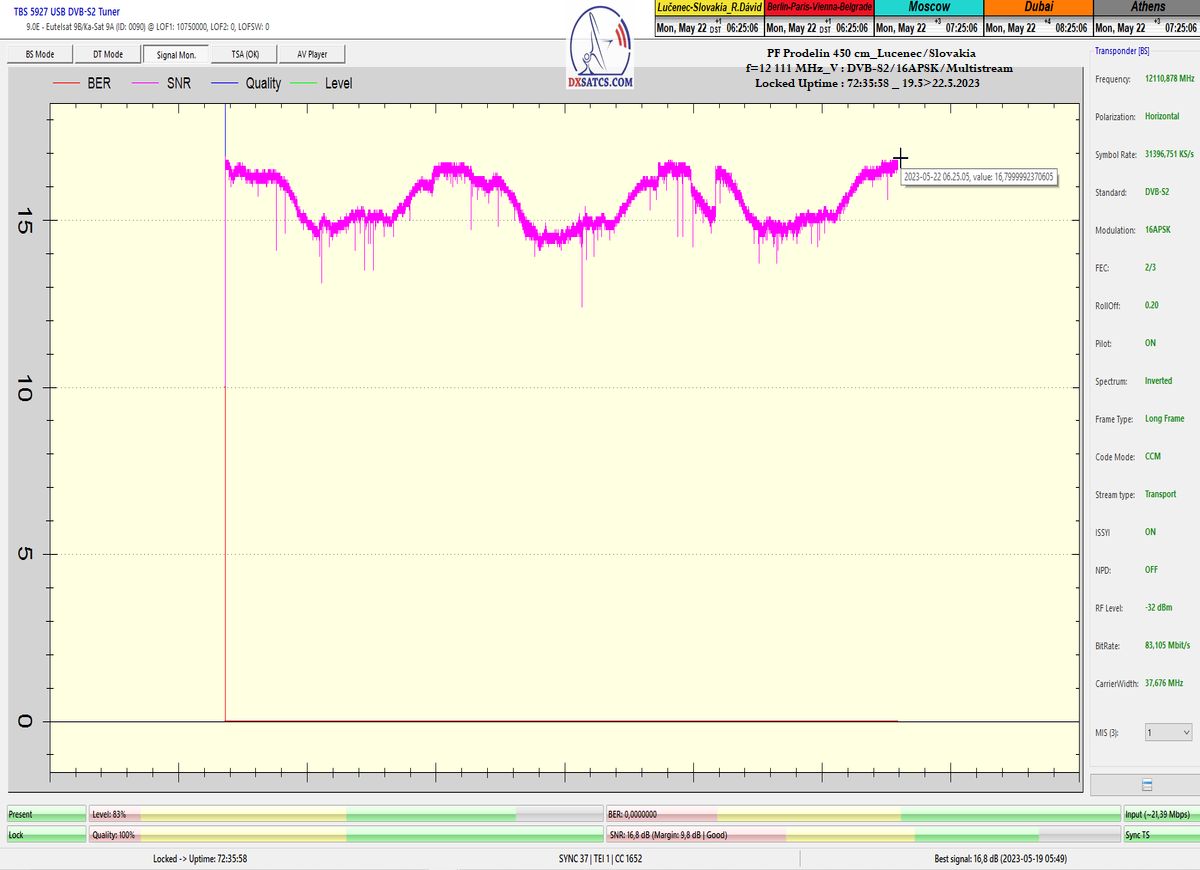The width and height of the screenshot is (1200, 870).
Task: Click the Sync TS status indicator
Action: pyautogui.click(x=1159, y=834)
